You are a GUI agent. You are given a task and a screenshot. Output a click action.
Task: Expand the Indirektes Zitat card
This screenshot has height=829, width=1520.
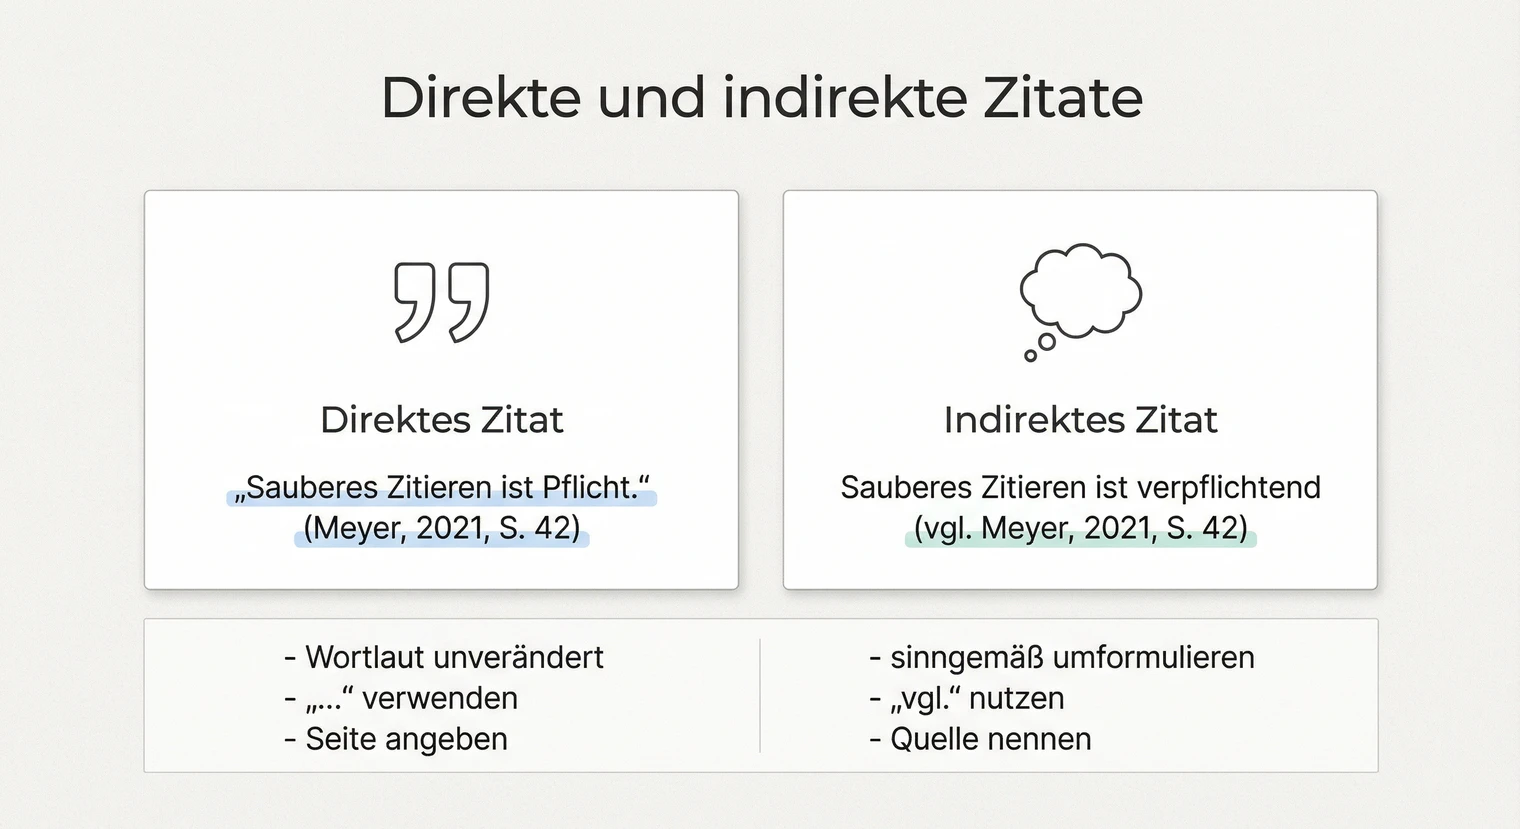pos(1080,390)
